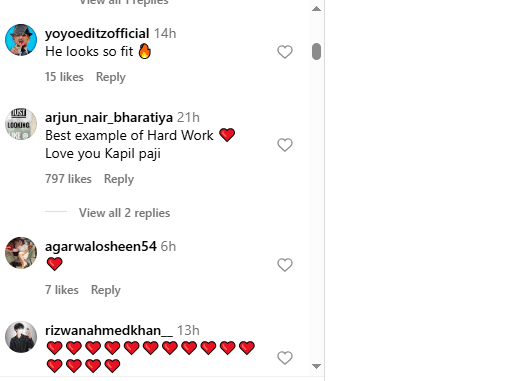Like arjun_nair_bharatiya's comment heart
The width and height of the screenshot is (519, 381).
click(285, 145)
